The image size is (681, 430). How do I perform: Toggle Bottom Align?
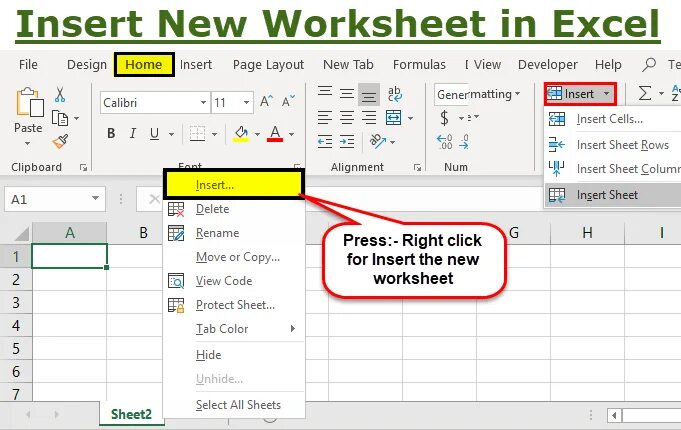click(x=369, y=95)
